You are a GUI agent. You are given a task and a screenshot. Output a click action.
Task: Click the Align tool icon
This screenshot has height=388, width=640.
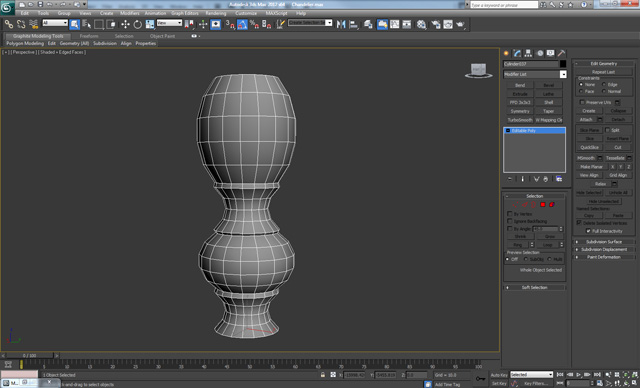coord(353,24)
